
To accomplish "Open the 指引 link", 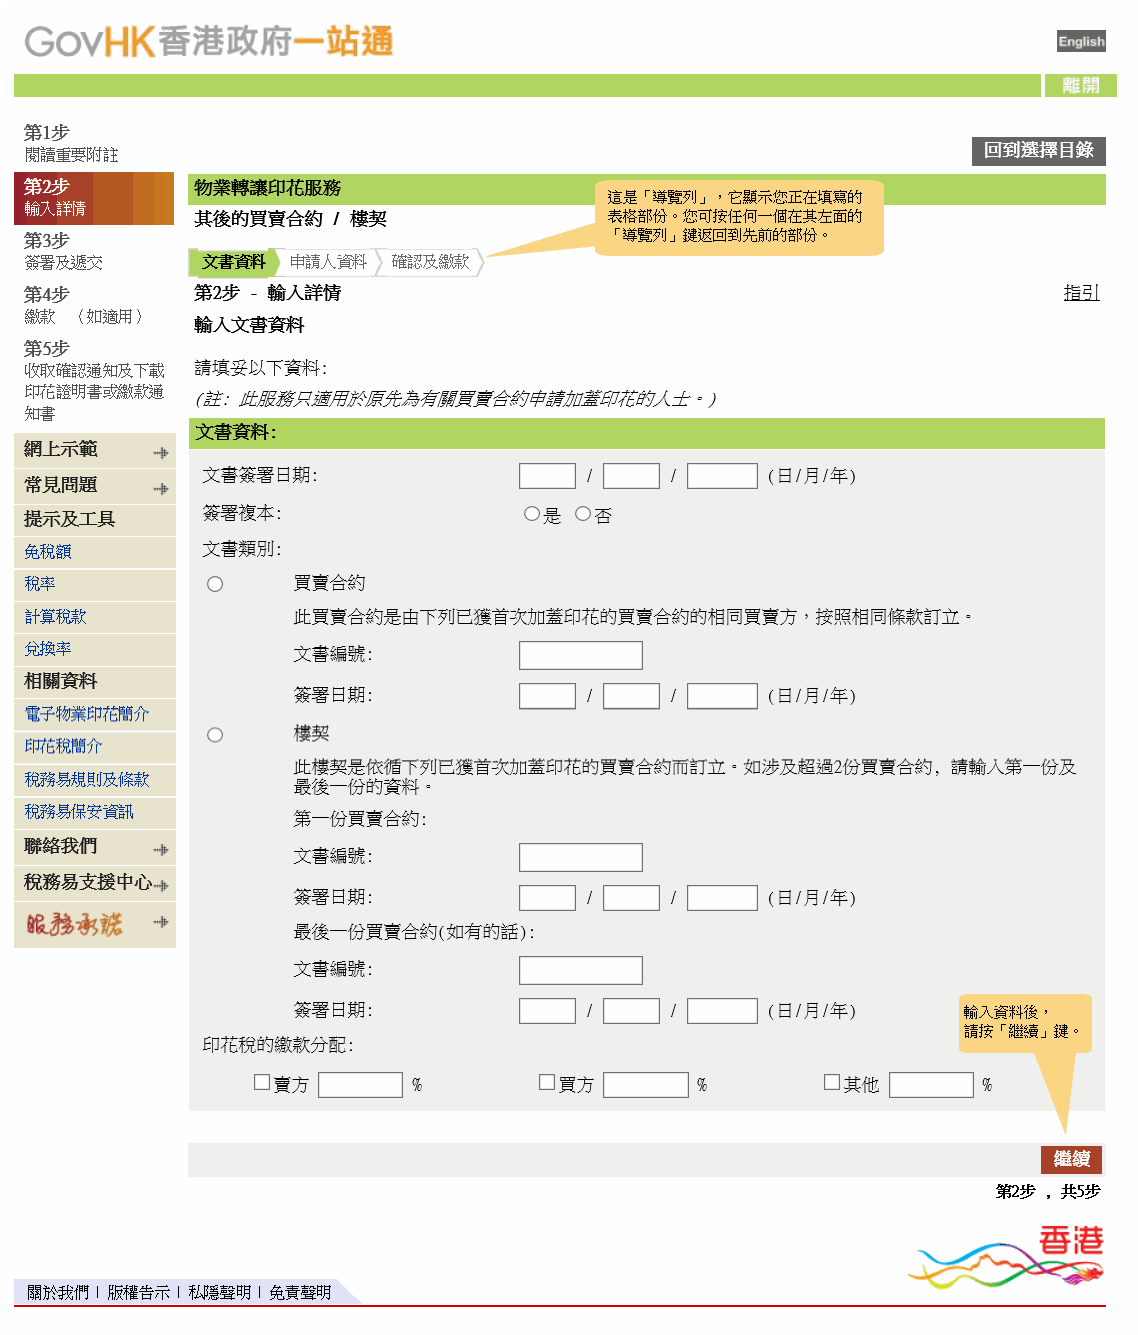I will (x=1081, y=293).
